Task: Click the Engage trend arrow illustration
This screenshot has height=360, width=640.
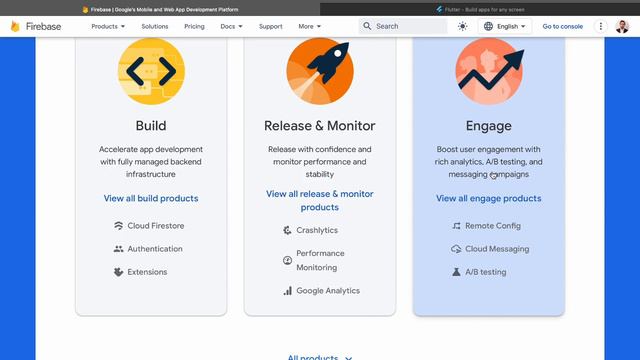Action: point(489,71)
